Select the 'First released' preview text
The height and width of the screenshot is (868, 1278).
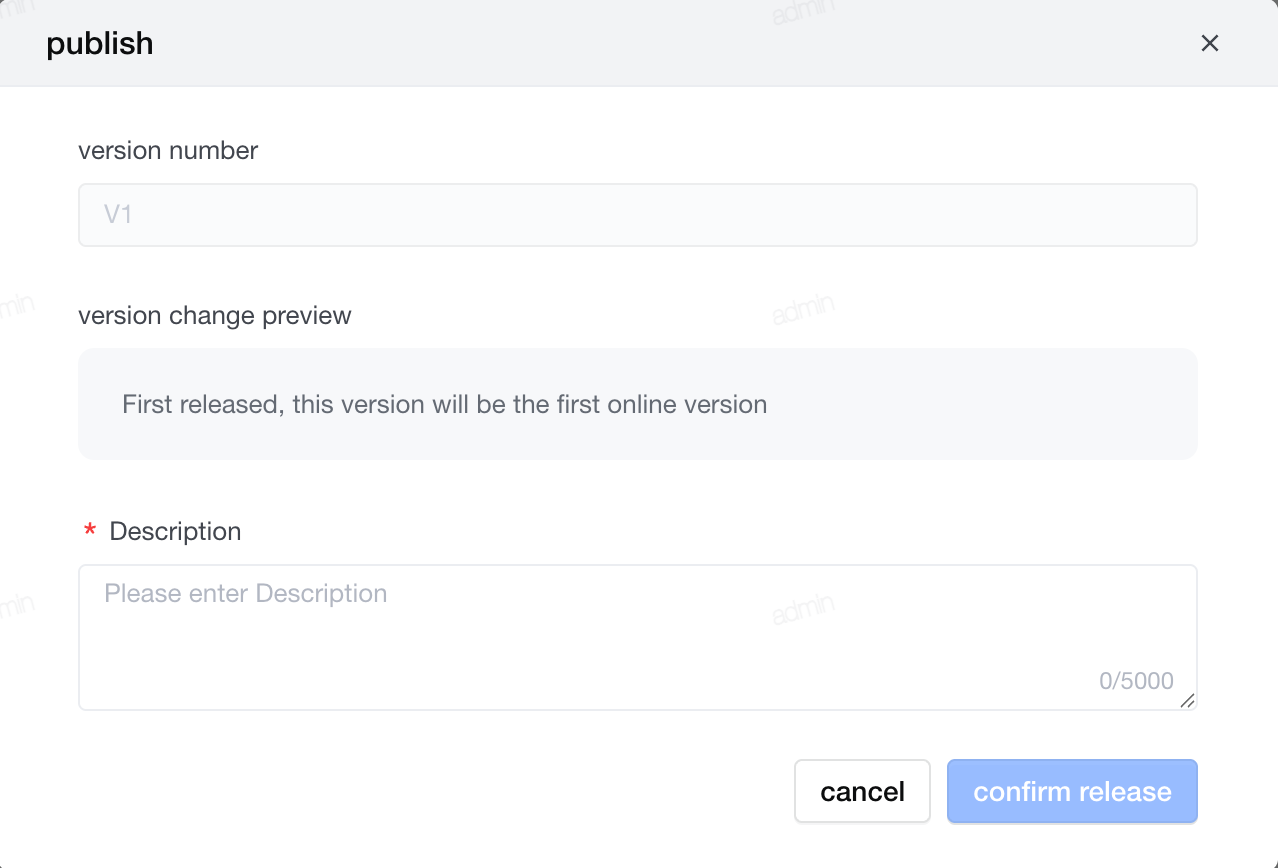click(445, 404)
